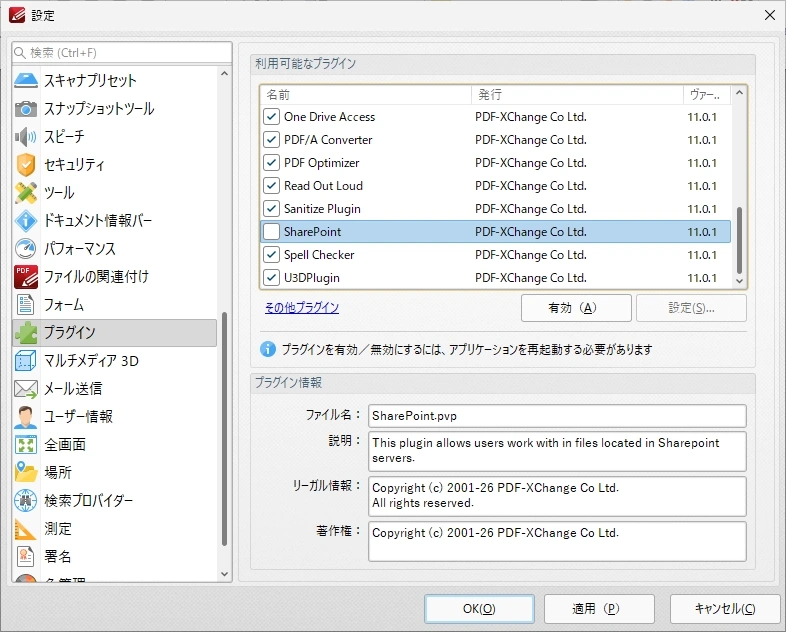Screen dimensions: 786x632
Task: Confirm with the OK(O) button
Action: coord(479,608)
